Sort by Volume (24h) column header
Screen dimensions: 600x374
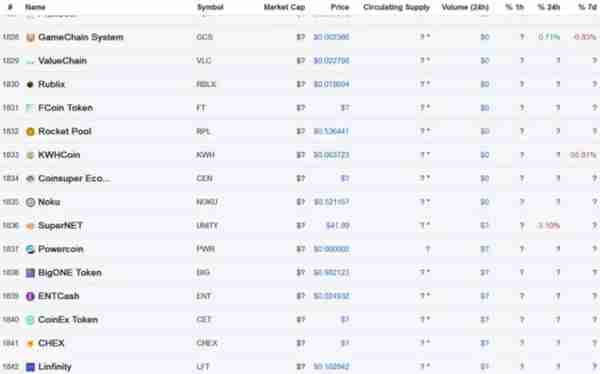pyautogui.click(x=465, y=7)
